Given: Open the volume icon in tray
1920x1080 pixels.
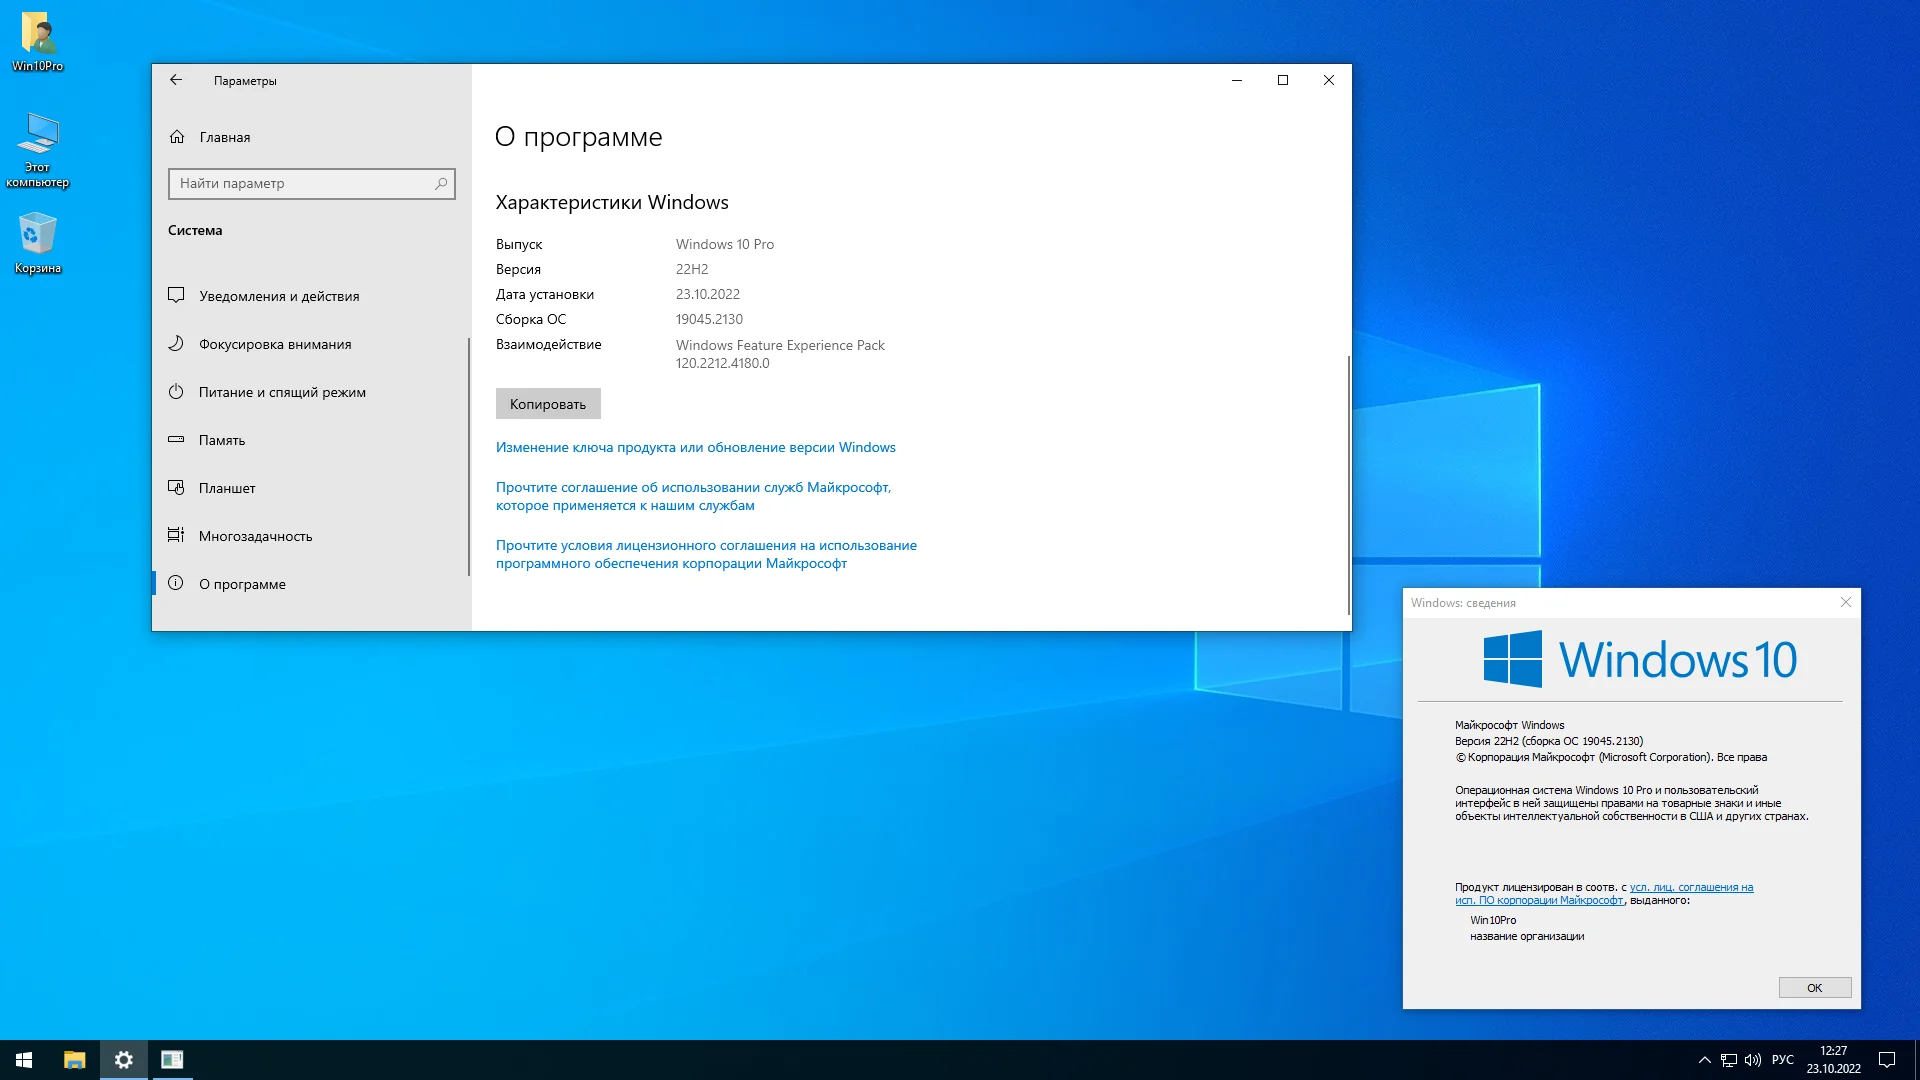Looking at the screenshot, I should tap(1753, 1060).
